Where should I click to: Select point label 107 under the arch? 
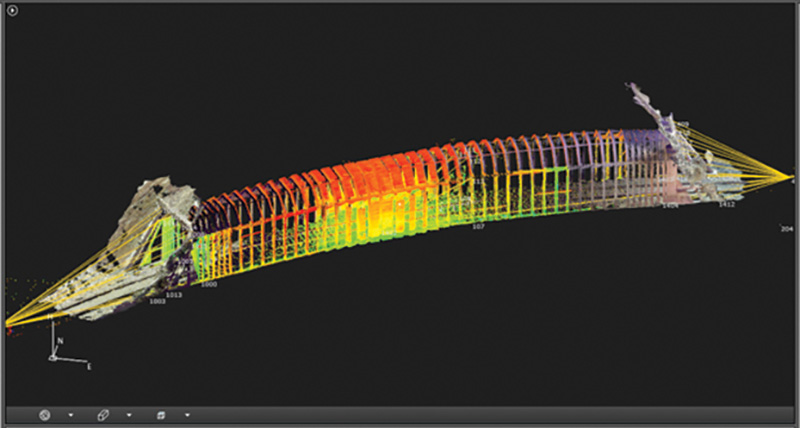click(478, 227)
